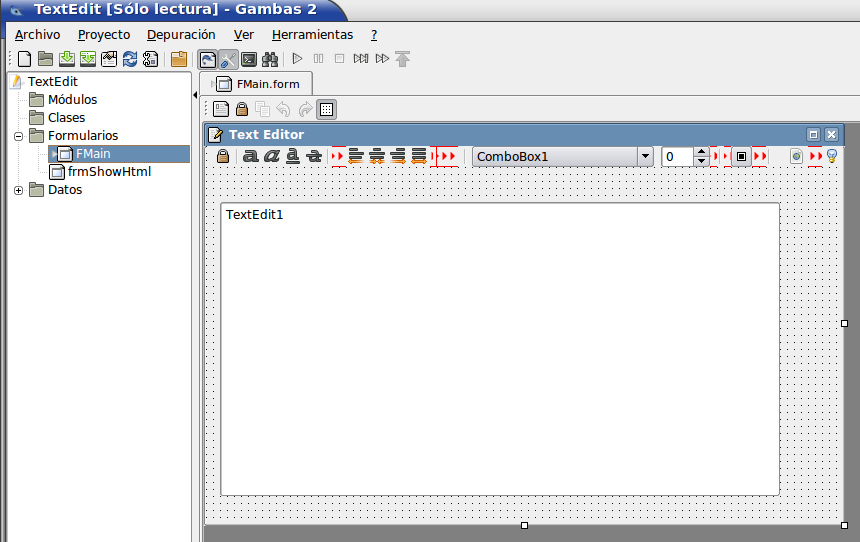Click the puzzle piece components icon

coord(151,59)
